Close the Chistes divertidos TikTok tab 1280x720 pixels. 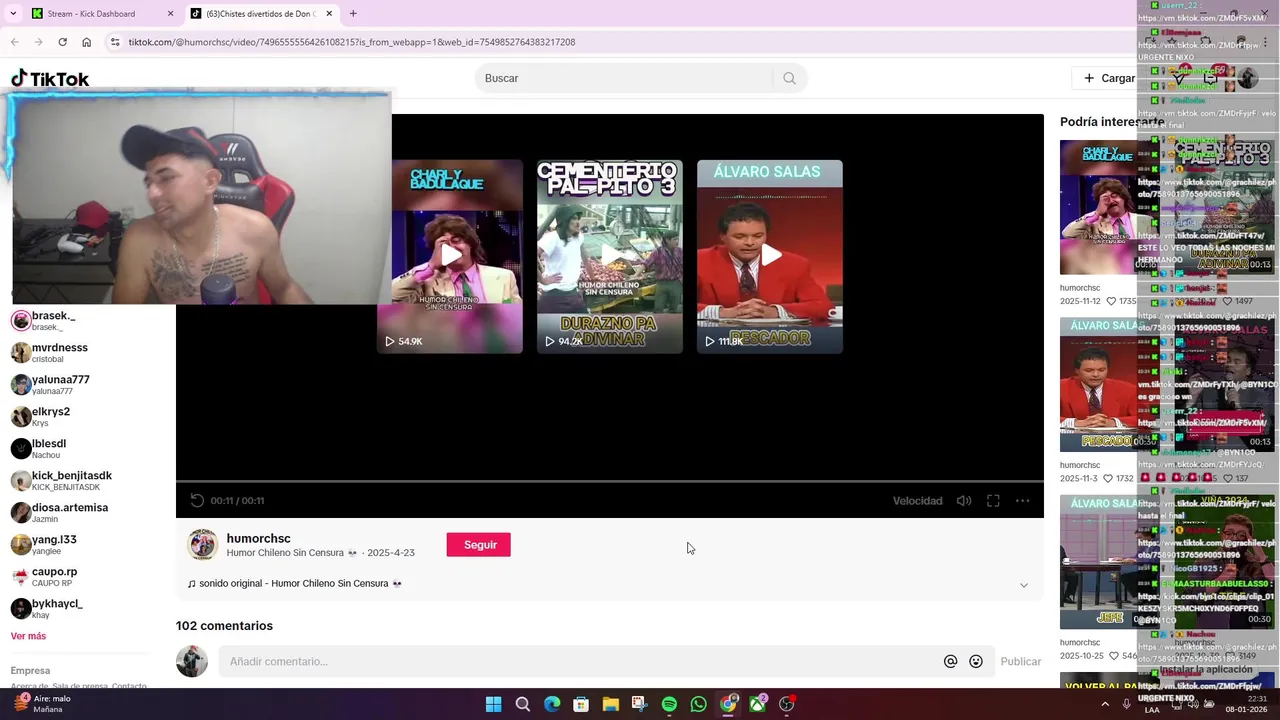pos(329,14)
